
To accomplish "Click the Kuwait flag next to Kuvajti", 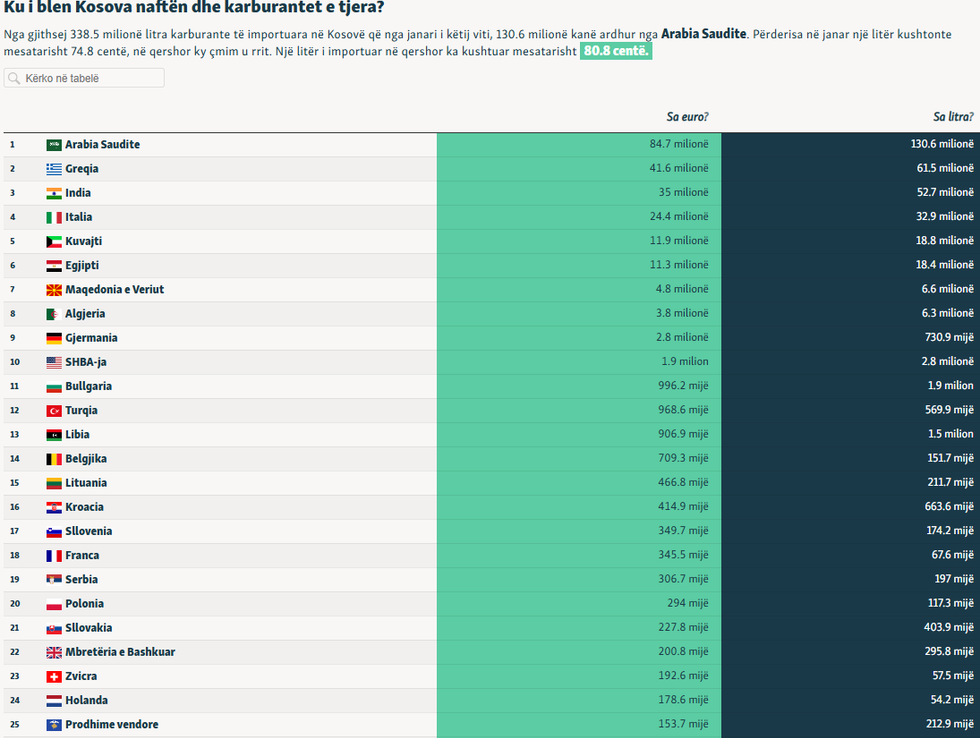I will pos(54,241).
